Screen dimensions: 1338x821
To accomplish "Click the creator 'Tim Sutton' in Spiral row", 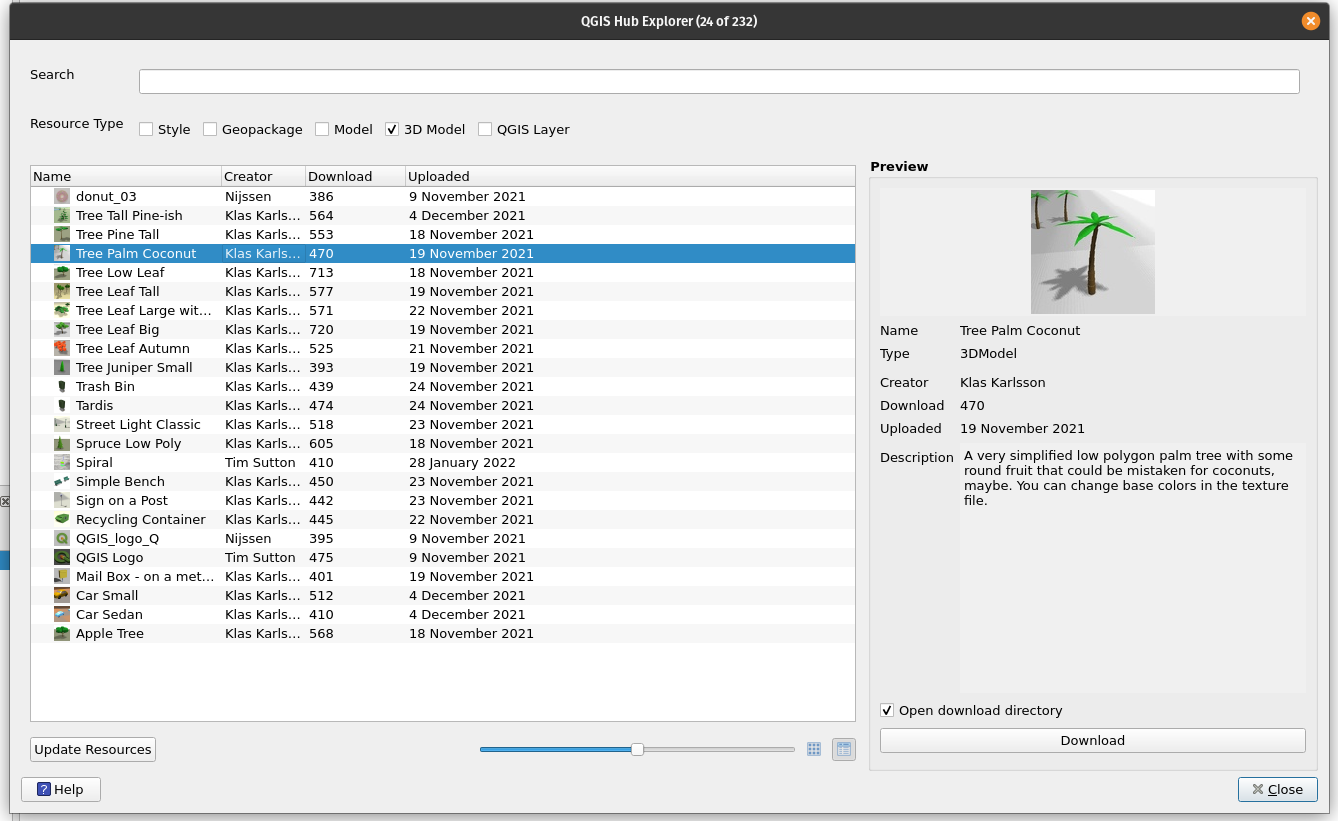I will point(260,463).
